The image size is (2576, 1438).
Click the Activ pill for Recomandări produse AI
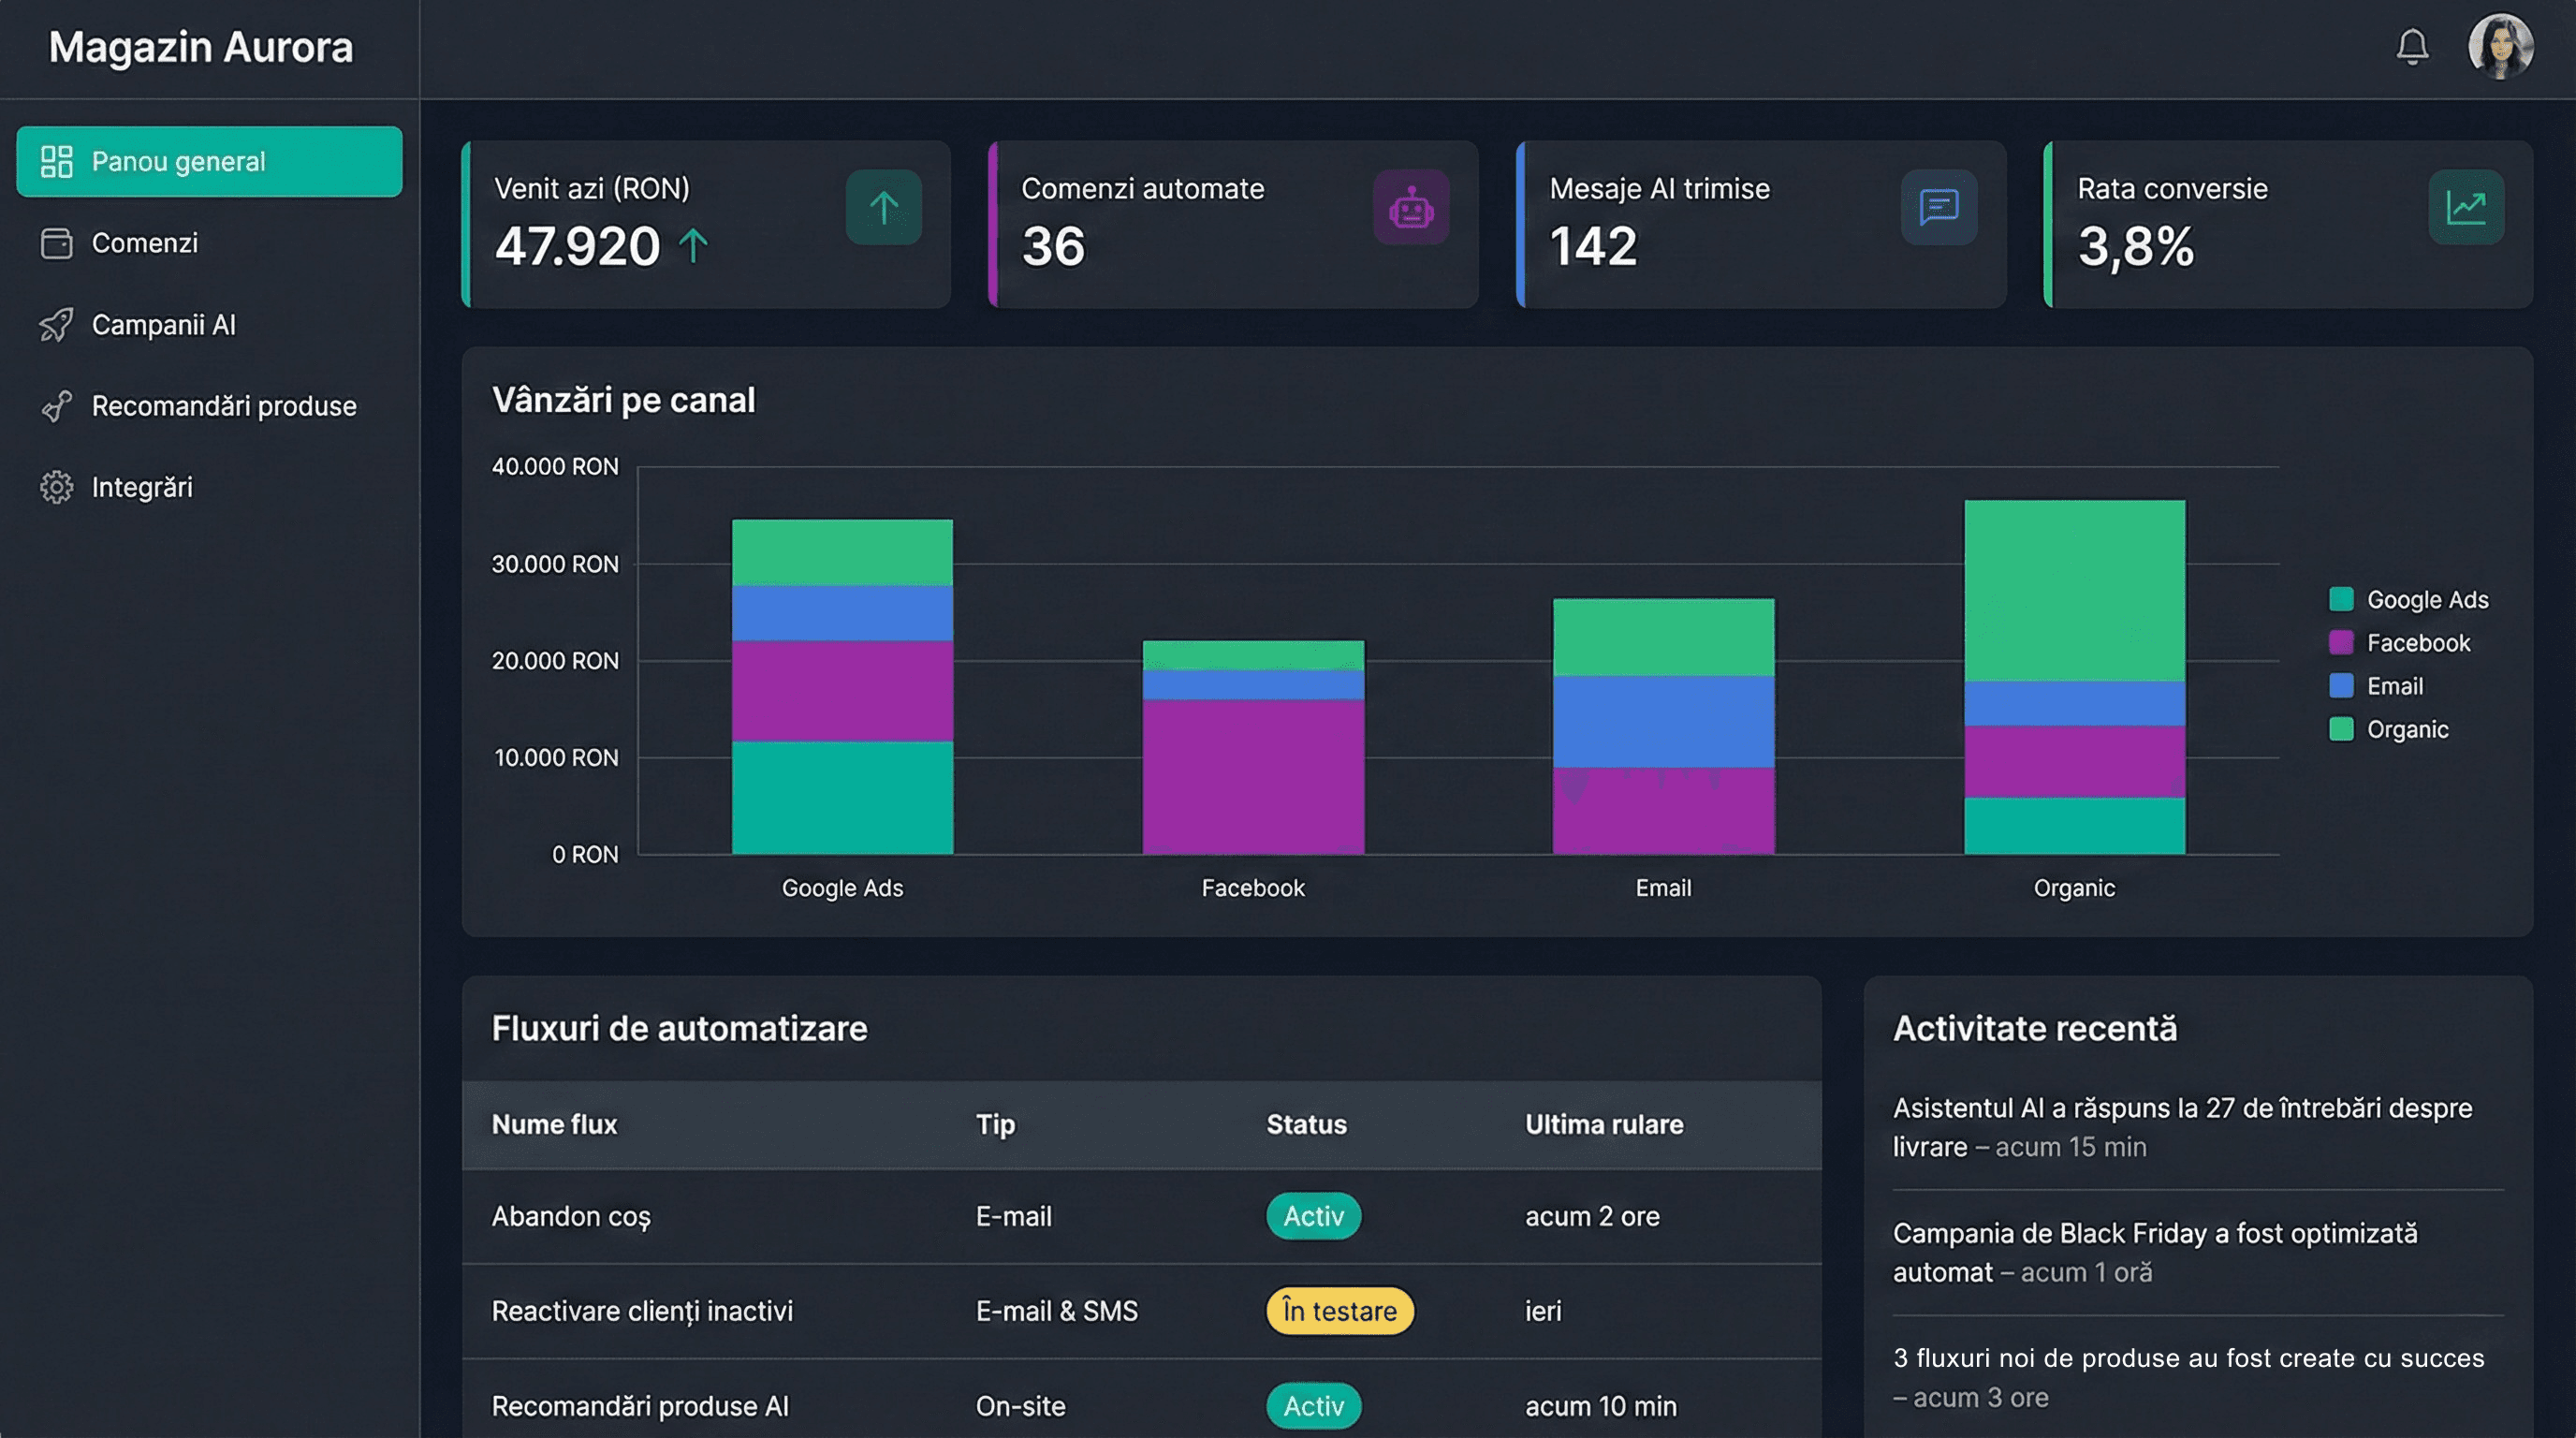(1313, 1405)
